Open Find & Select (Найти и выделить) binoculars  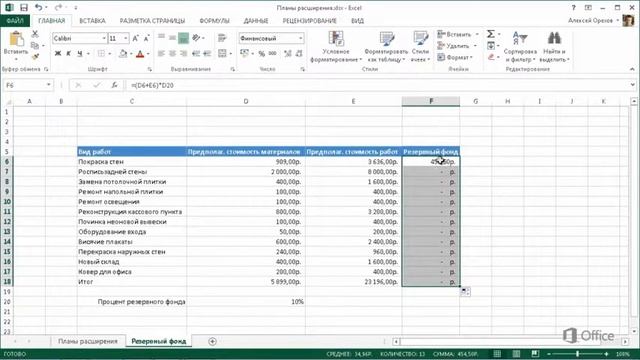pyautogui.click(x=554, y=47)
